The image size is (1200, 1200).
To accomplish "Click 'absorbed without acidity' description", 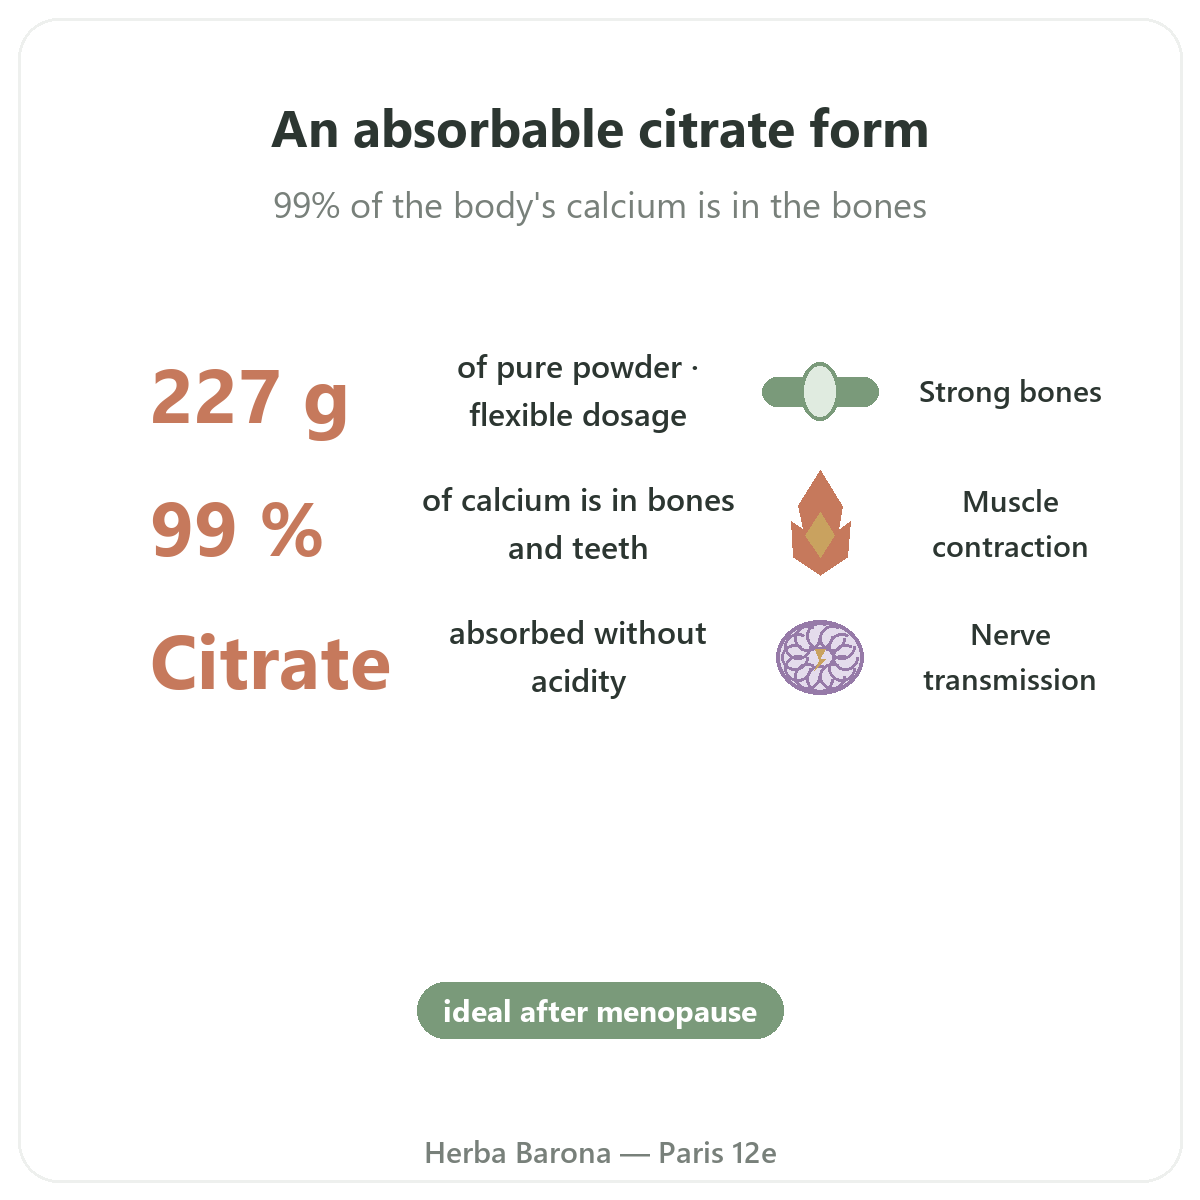I will (578, 657).
